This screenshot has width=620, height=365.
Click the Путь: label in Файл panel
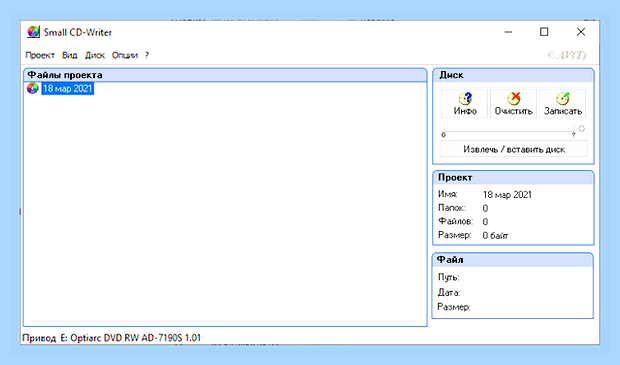coord(448,278)
